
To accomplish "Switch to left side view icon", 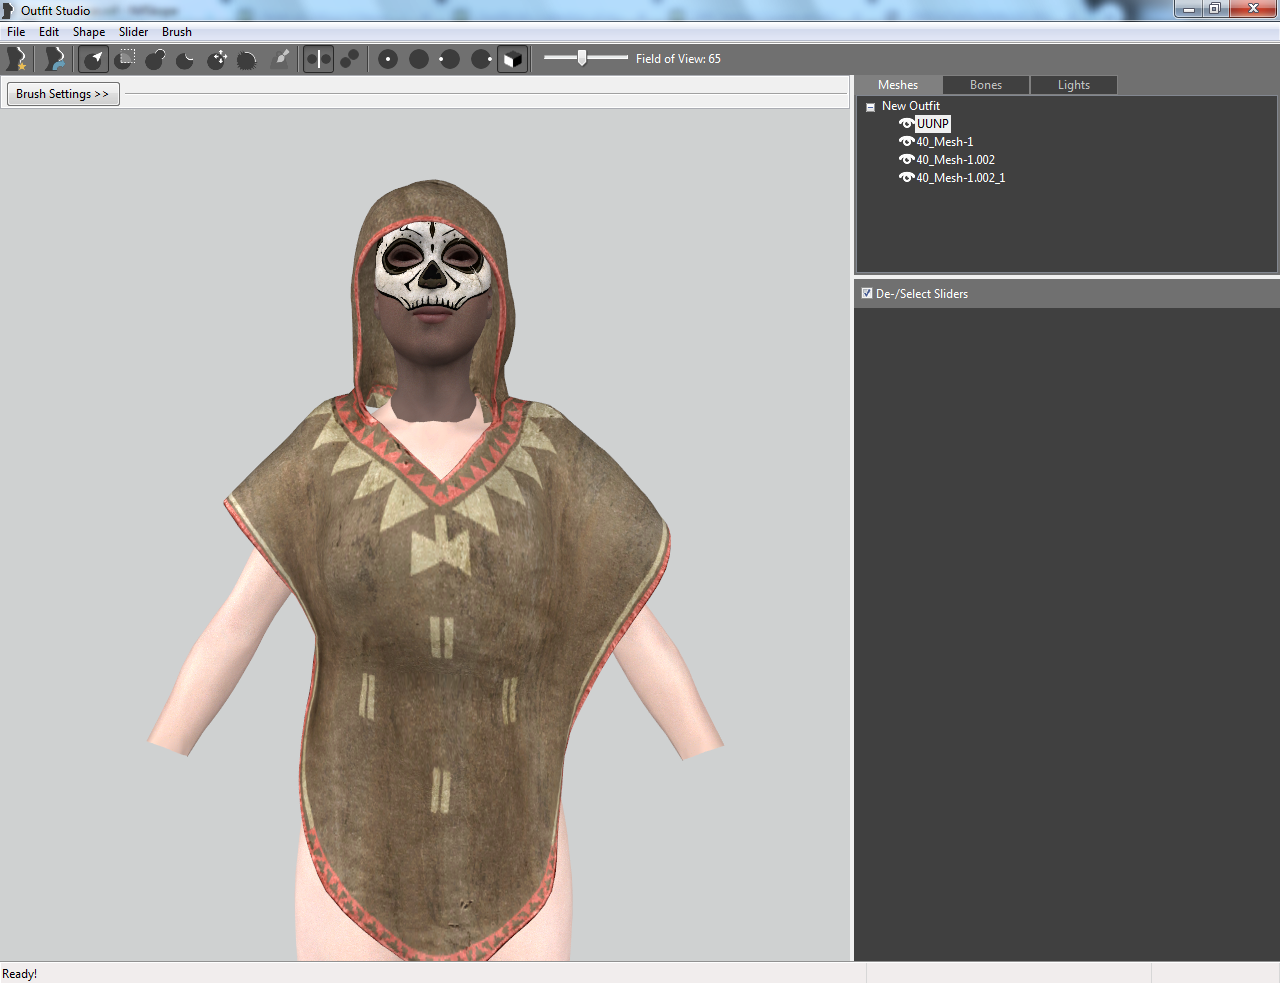I will (450, 59).
